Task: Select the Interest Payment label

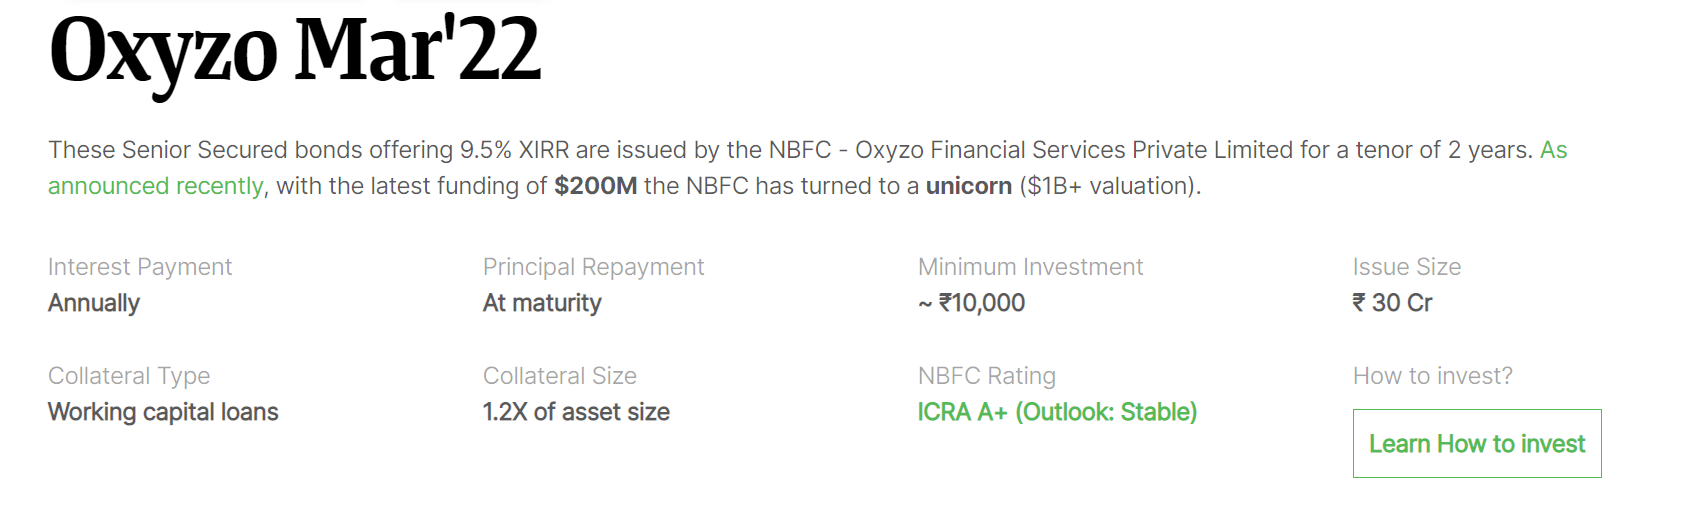Action: click(140, 267)
